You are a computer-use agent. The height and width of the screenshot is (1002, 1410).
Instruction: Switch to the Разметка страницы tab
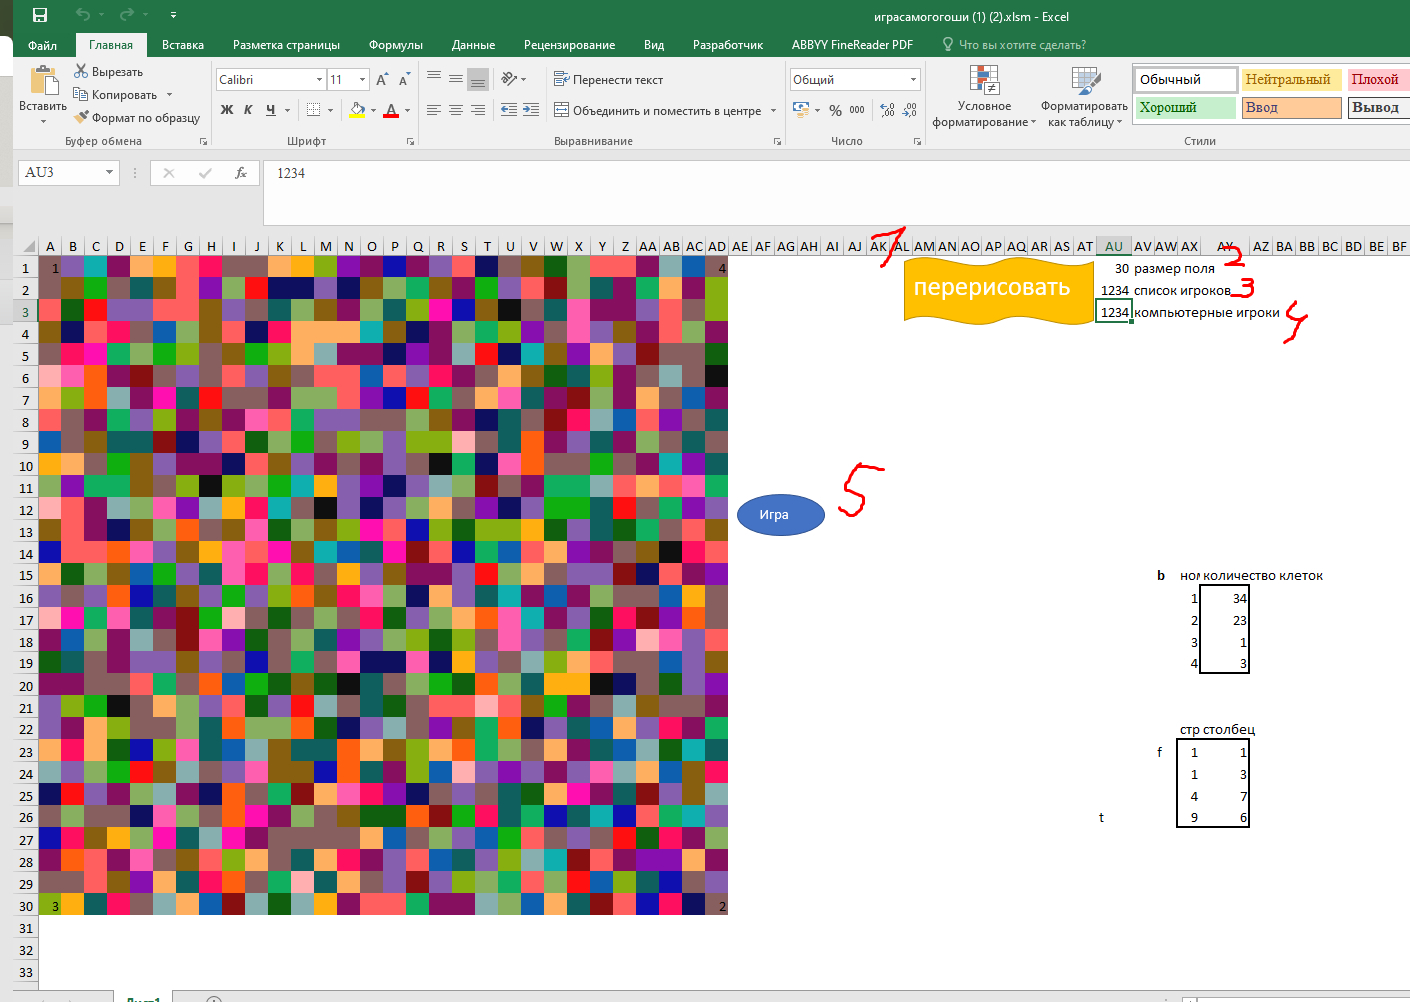point(286,45)
